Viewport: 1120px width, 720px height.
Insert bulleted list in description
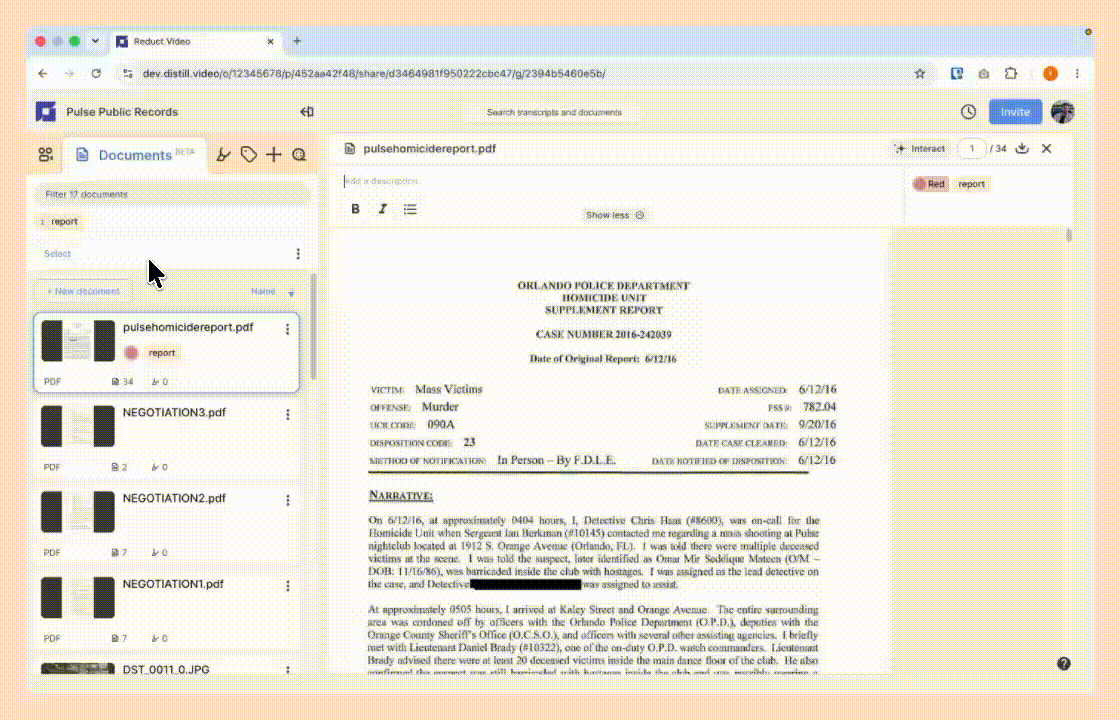point(410,209)
